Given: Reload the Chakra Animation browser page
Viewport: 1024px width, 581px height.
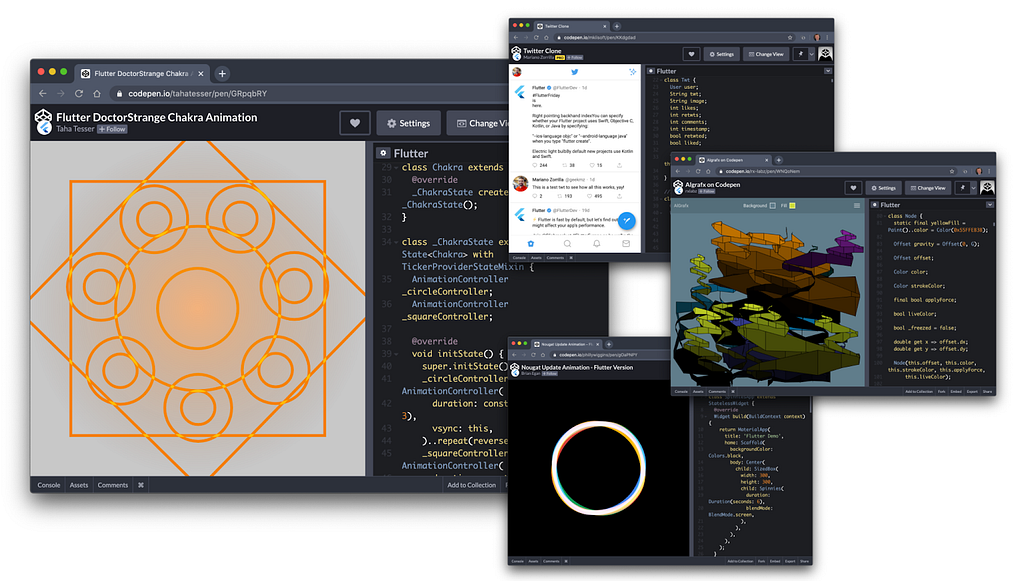Looking at the screenshot, I should pyautogui.click(x=77, y=94).
